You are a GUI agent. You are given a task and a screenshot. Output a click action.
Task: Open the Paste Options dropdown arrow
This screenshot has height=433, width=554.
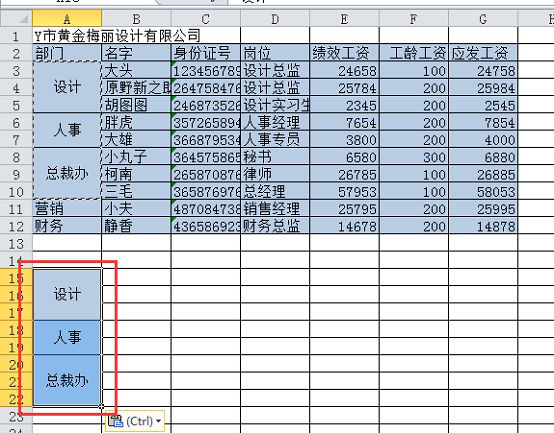point(158,421)
